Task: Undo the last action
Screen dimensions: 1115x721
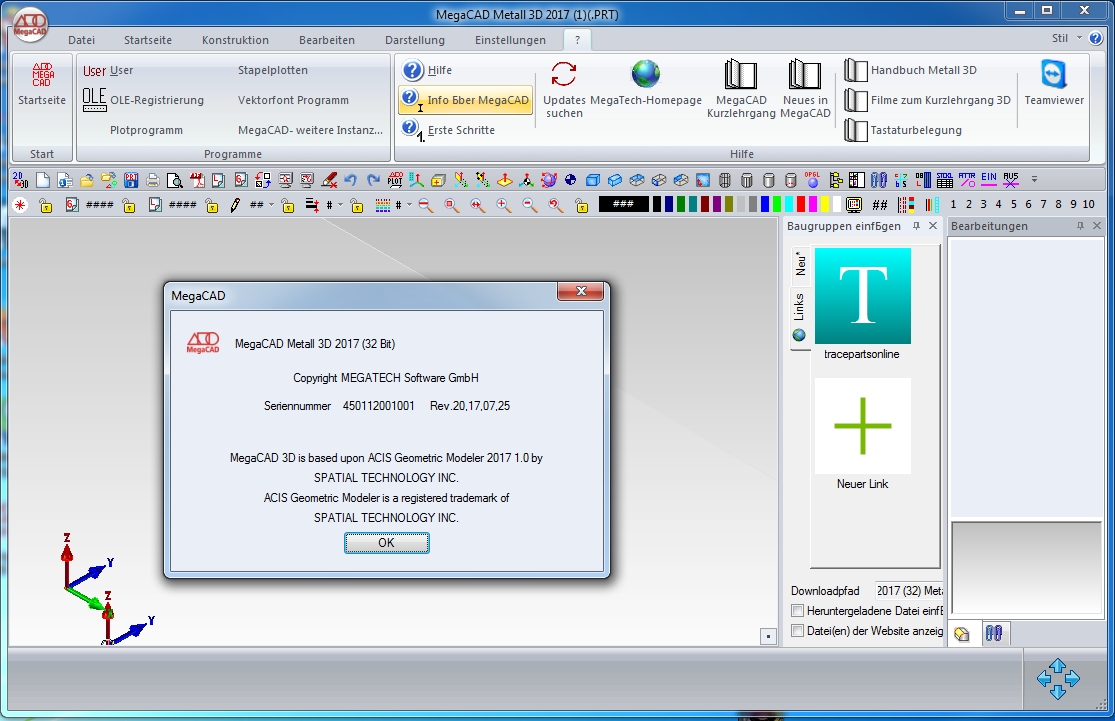Action: [351, 180]
